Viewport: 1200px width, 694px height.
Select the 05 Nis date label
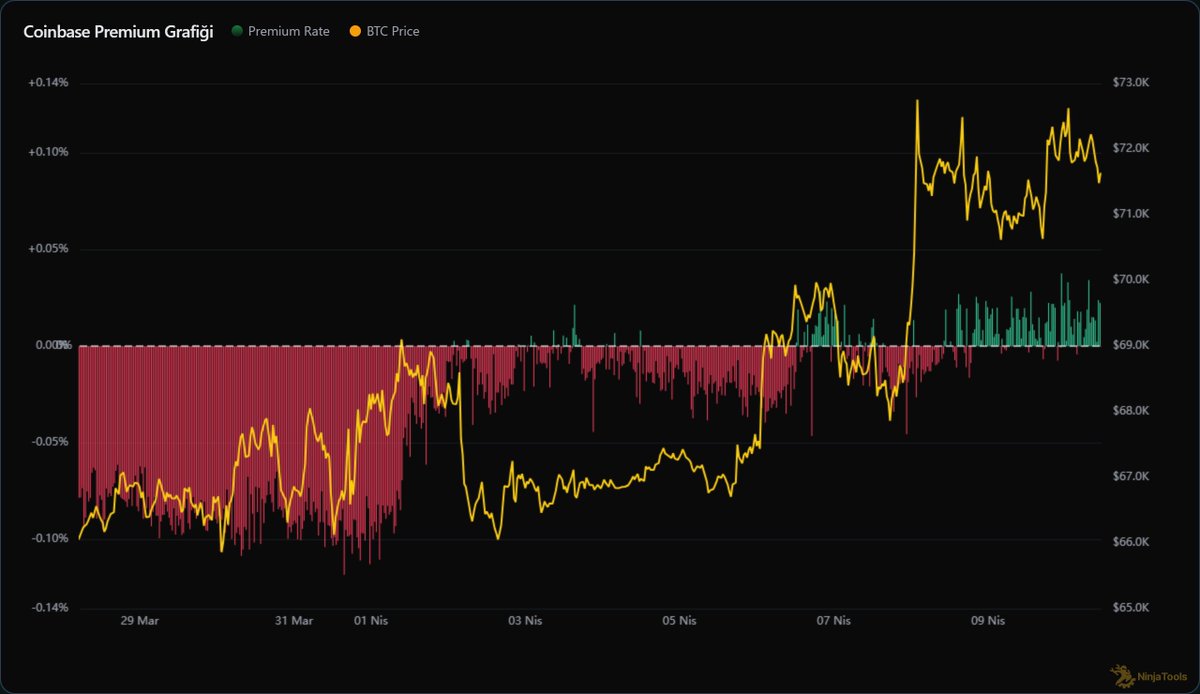(x=679, y=621)
